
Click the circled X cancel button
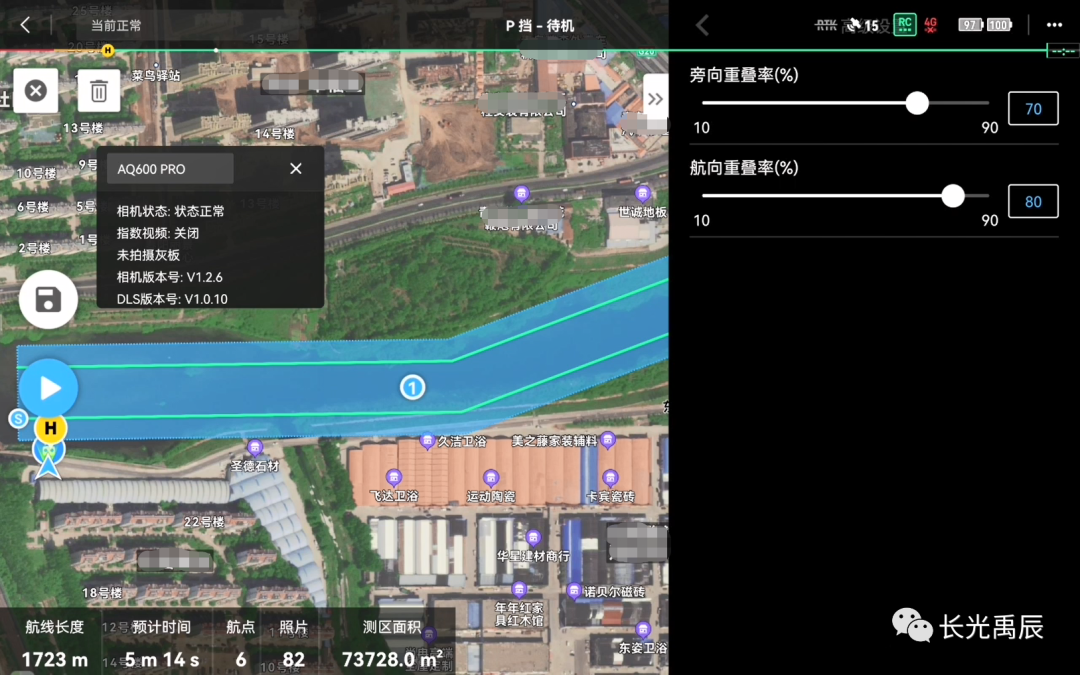35,91
